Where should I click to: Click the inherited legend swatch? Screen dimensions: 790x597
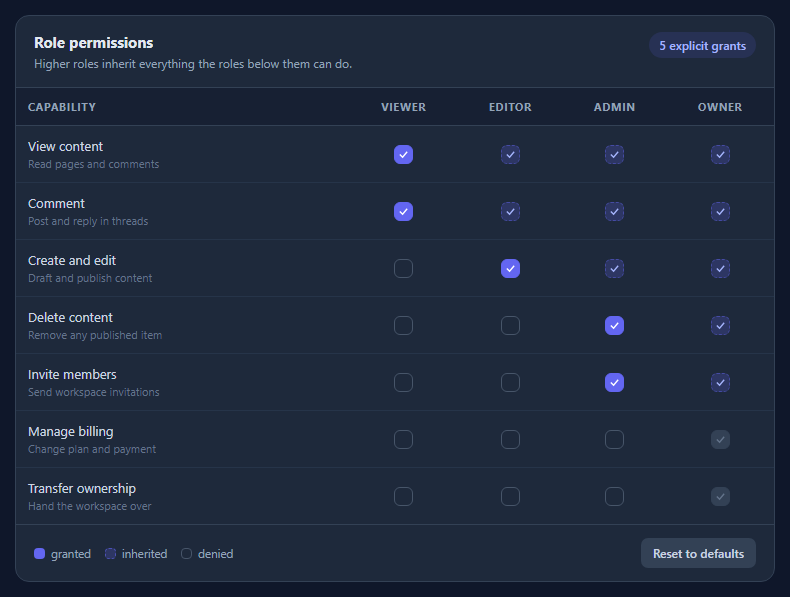pos(110,554)
